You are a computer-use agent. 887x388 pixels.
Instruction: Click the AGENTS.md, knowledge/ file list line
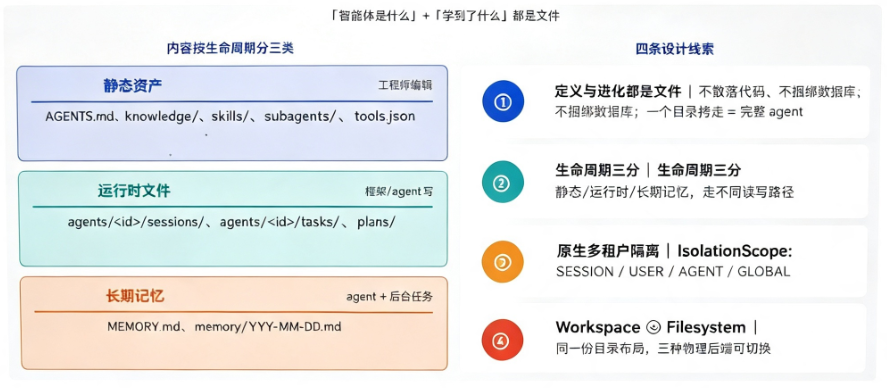[x=230, y=117]
